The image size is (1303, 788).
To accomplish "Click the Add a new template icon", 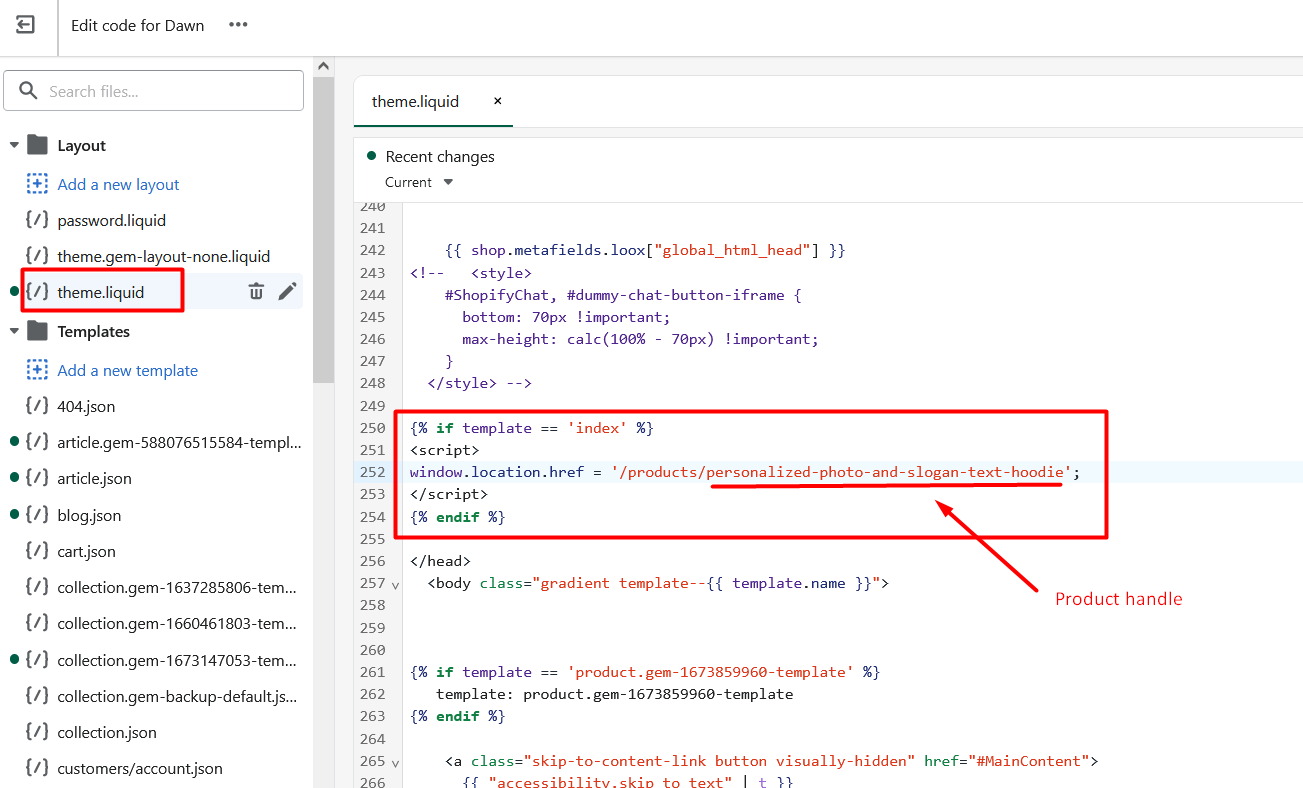I will (37, 370).
